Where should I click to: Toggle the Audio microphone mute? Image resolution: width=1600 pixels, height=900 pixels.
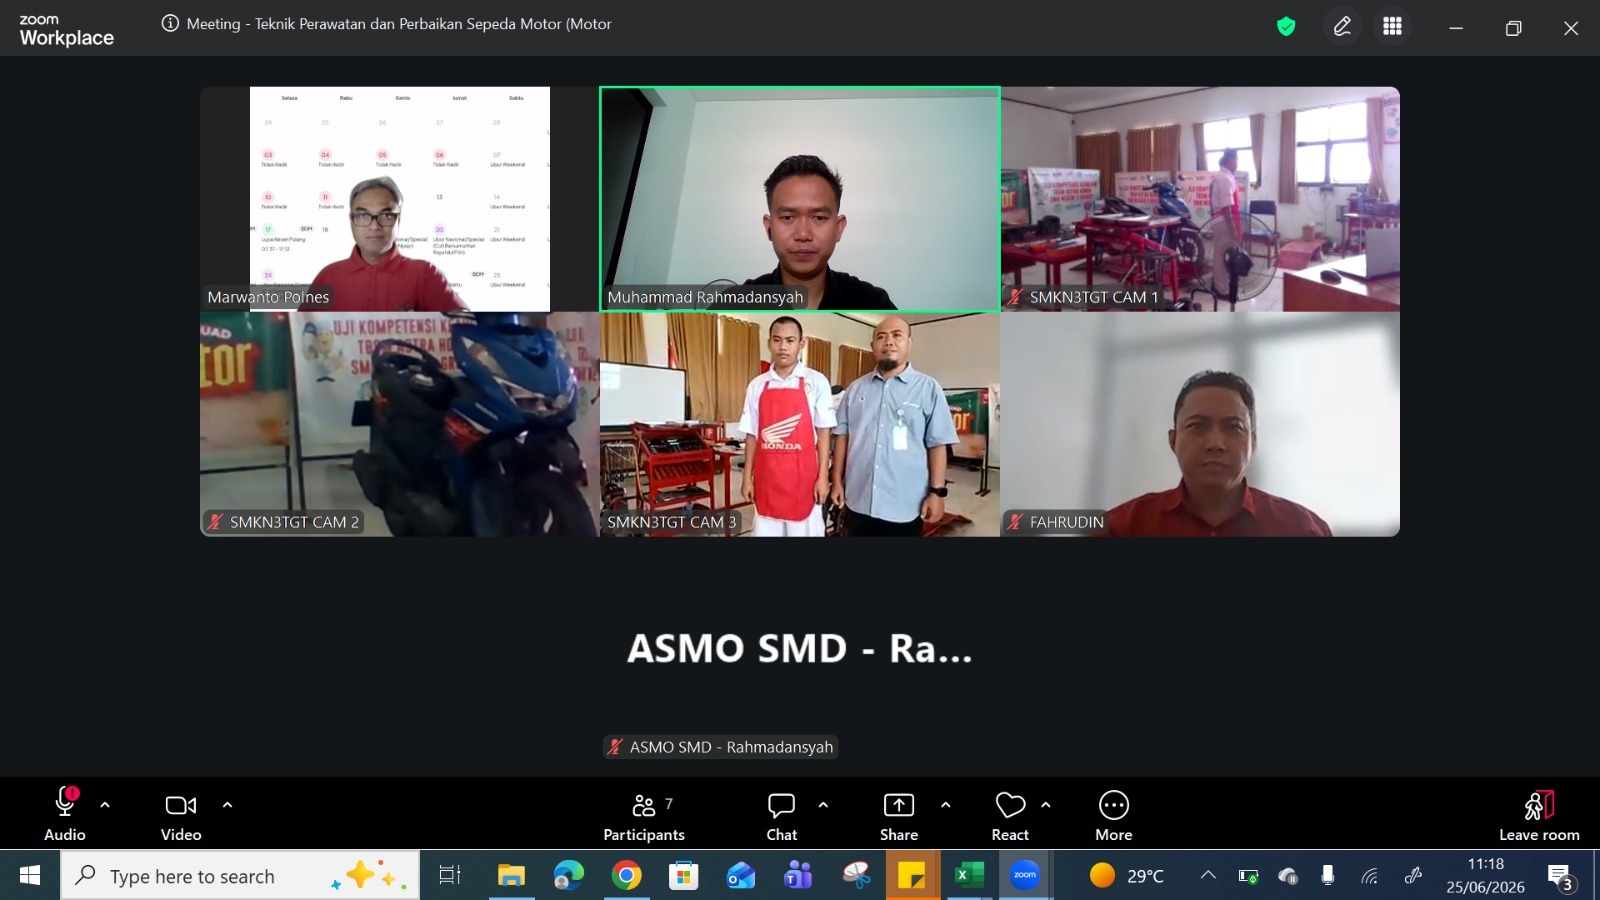(x=65, y=815)
